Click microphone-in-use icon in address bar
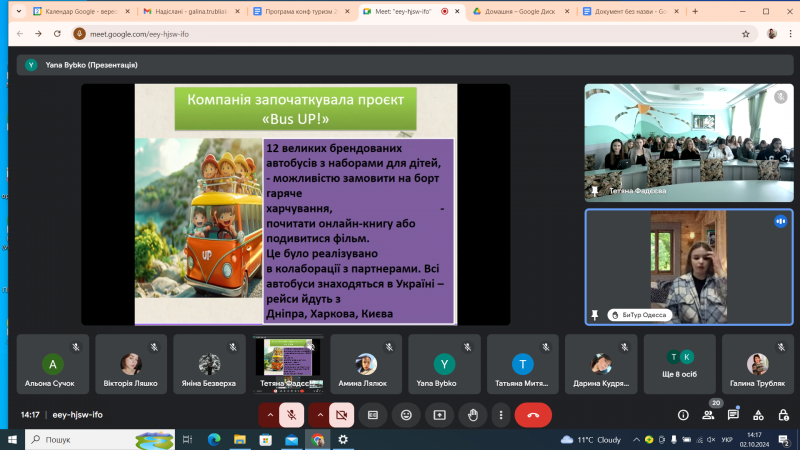Image resolution: width=800 pixels, height=450 pixels. (79, 34)
